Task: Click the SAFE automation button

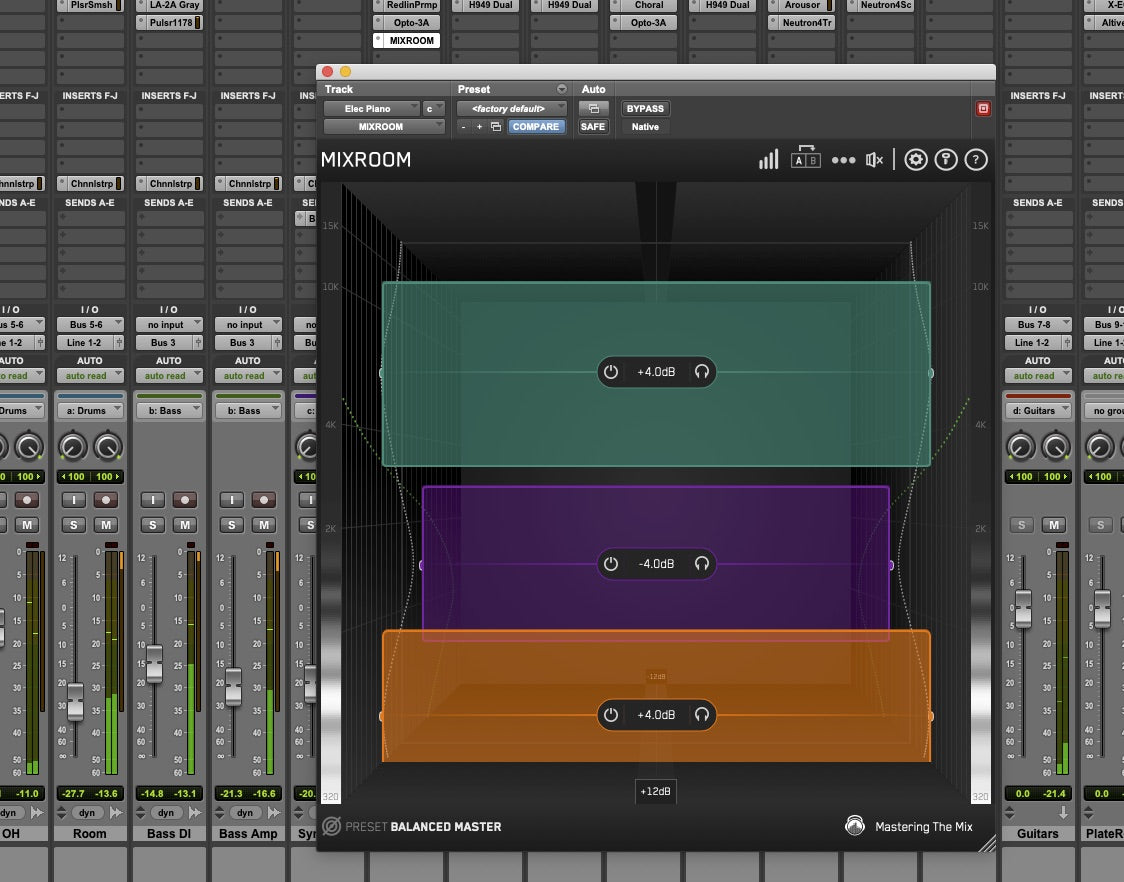Action: (593, 126)
